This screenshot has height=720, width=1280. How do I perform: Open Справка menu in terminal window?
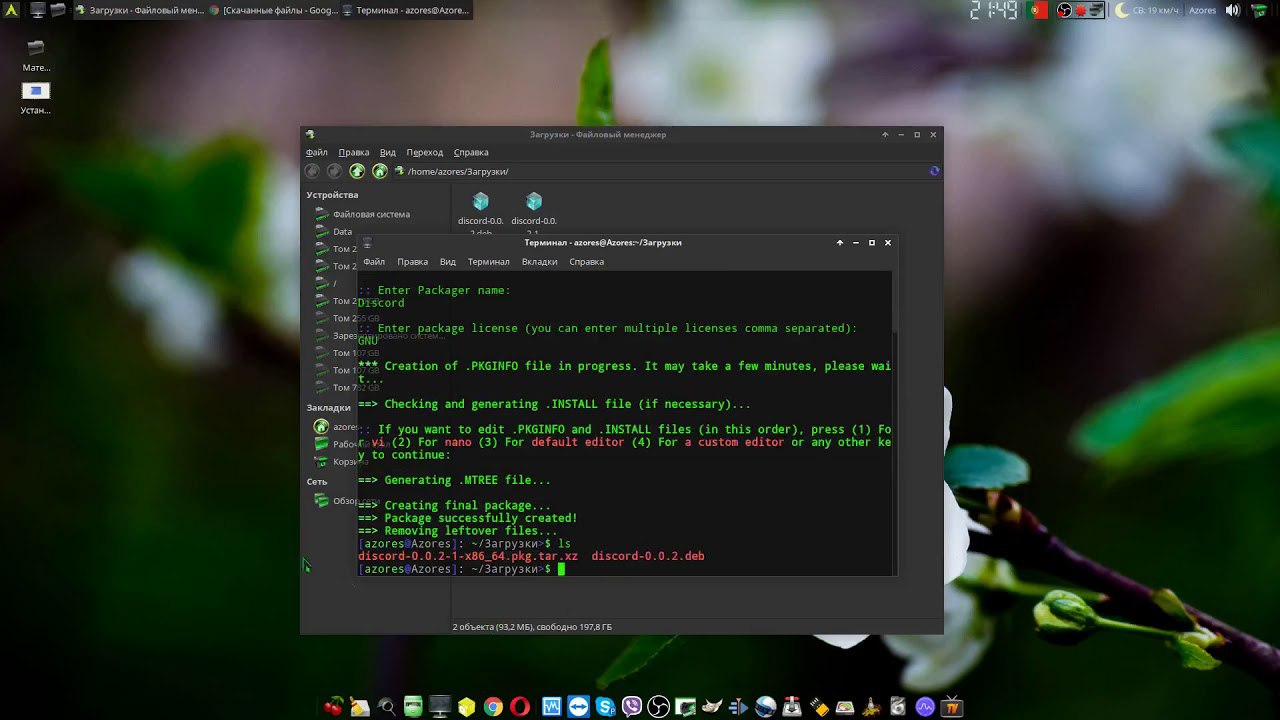[x=586, y=261]
